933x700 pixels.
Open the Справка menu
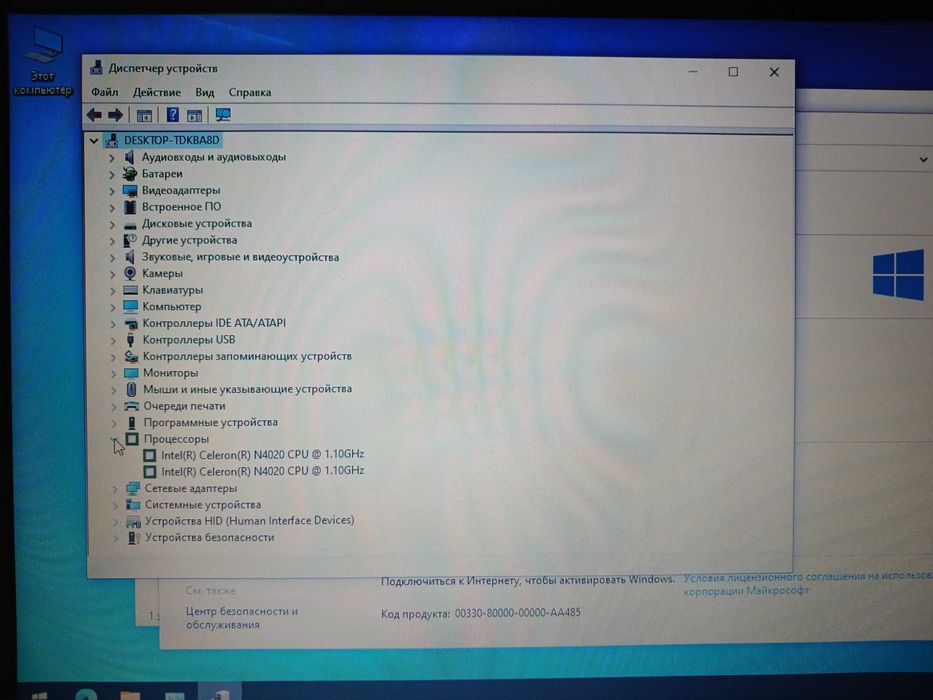click(250, 92)
